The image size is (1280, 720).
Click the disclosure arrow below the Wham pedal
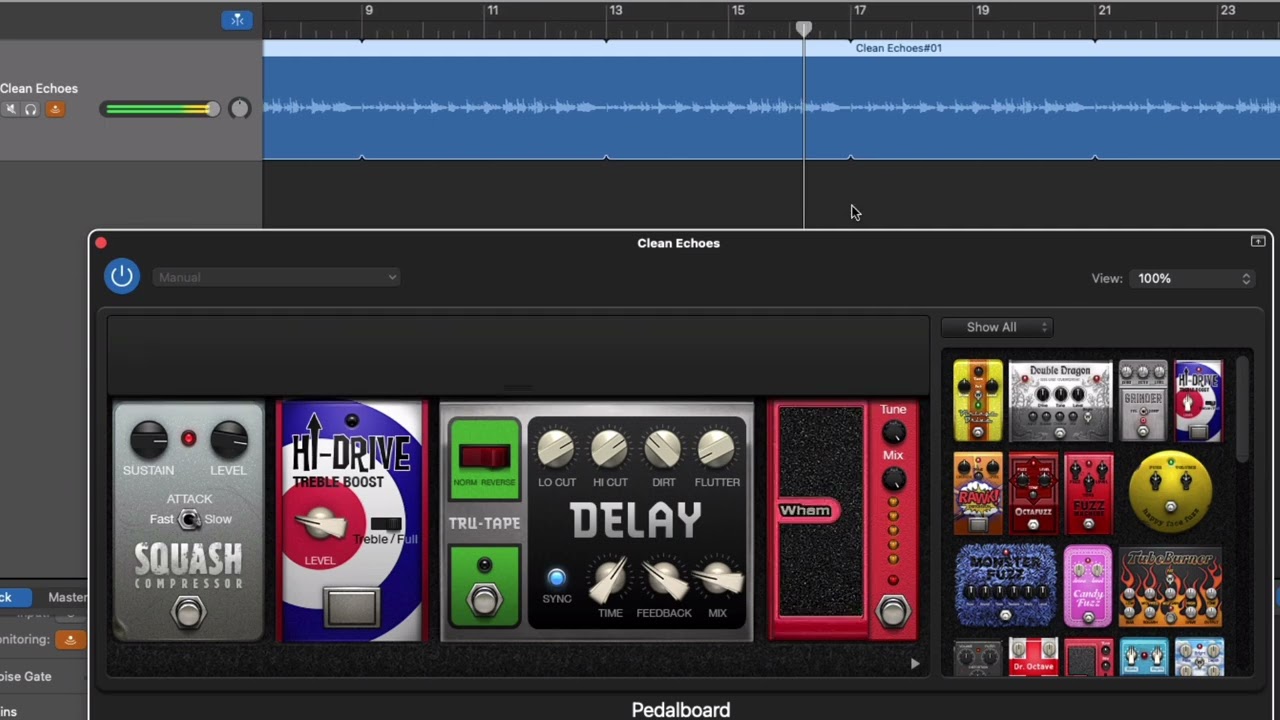pos(914,663)
